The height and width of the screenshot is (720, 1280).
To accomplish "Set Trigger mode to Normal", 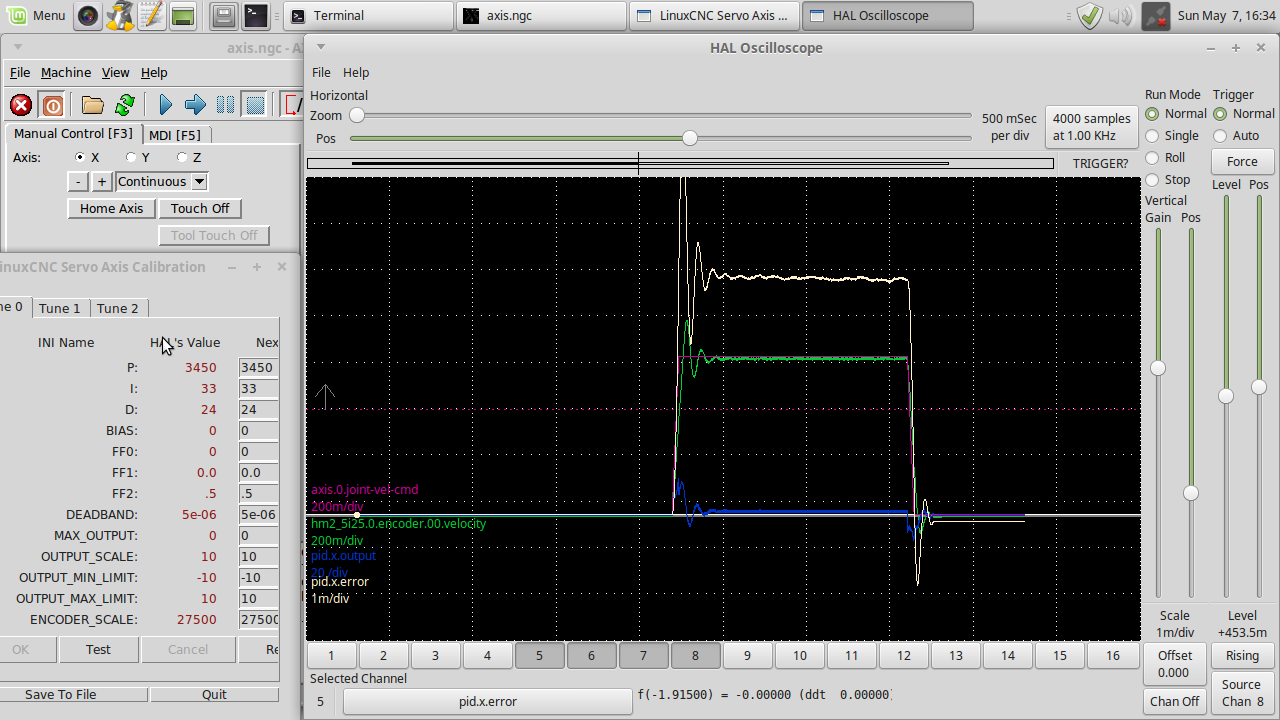I will pyautogui.click(x=1220, y=114).
